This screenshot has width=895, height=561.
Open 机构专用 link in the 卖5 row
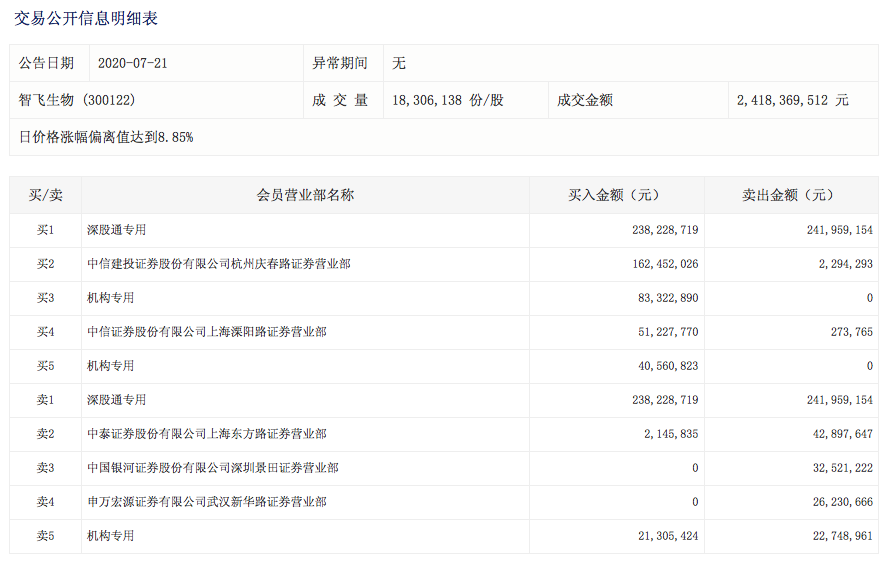pyautogui.click(x=110, y=536)
